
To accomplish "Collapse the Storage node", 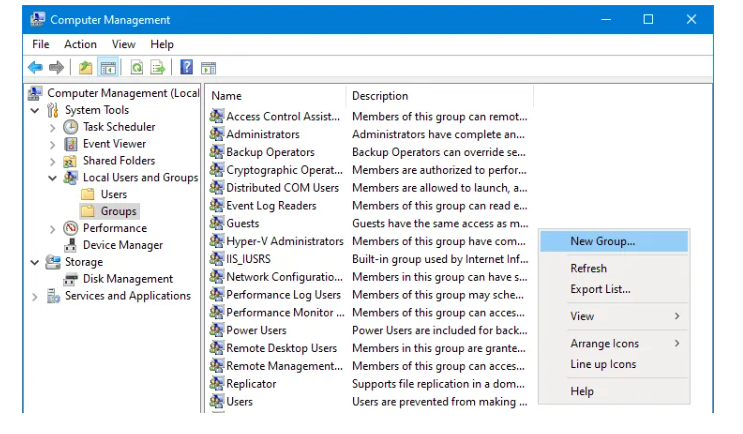I will [35, 262].
